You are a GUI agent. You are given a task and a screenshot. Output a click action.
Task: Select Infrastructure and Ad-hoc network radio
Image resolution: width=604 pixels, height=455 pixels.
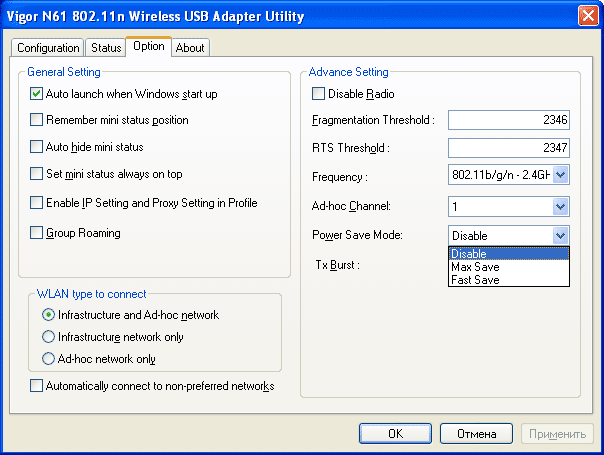tap(48, 315)
